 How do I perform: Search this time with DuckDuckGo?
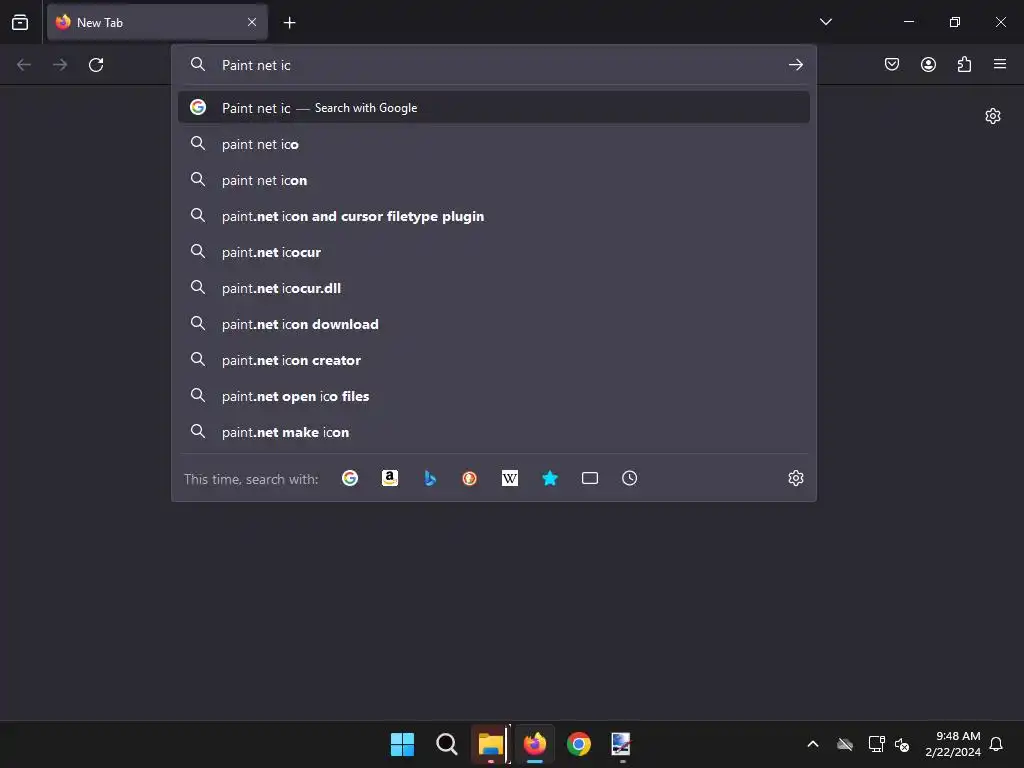(x=470, y=478)
